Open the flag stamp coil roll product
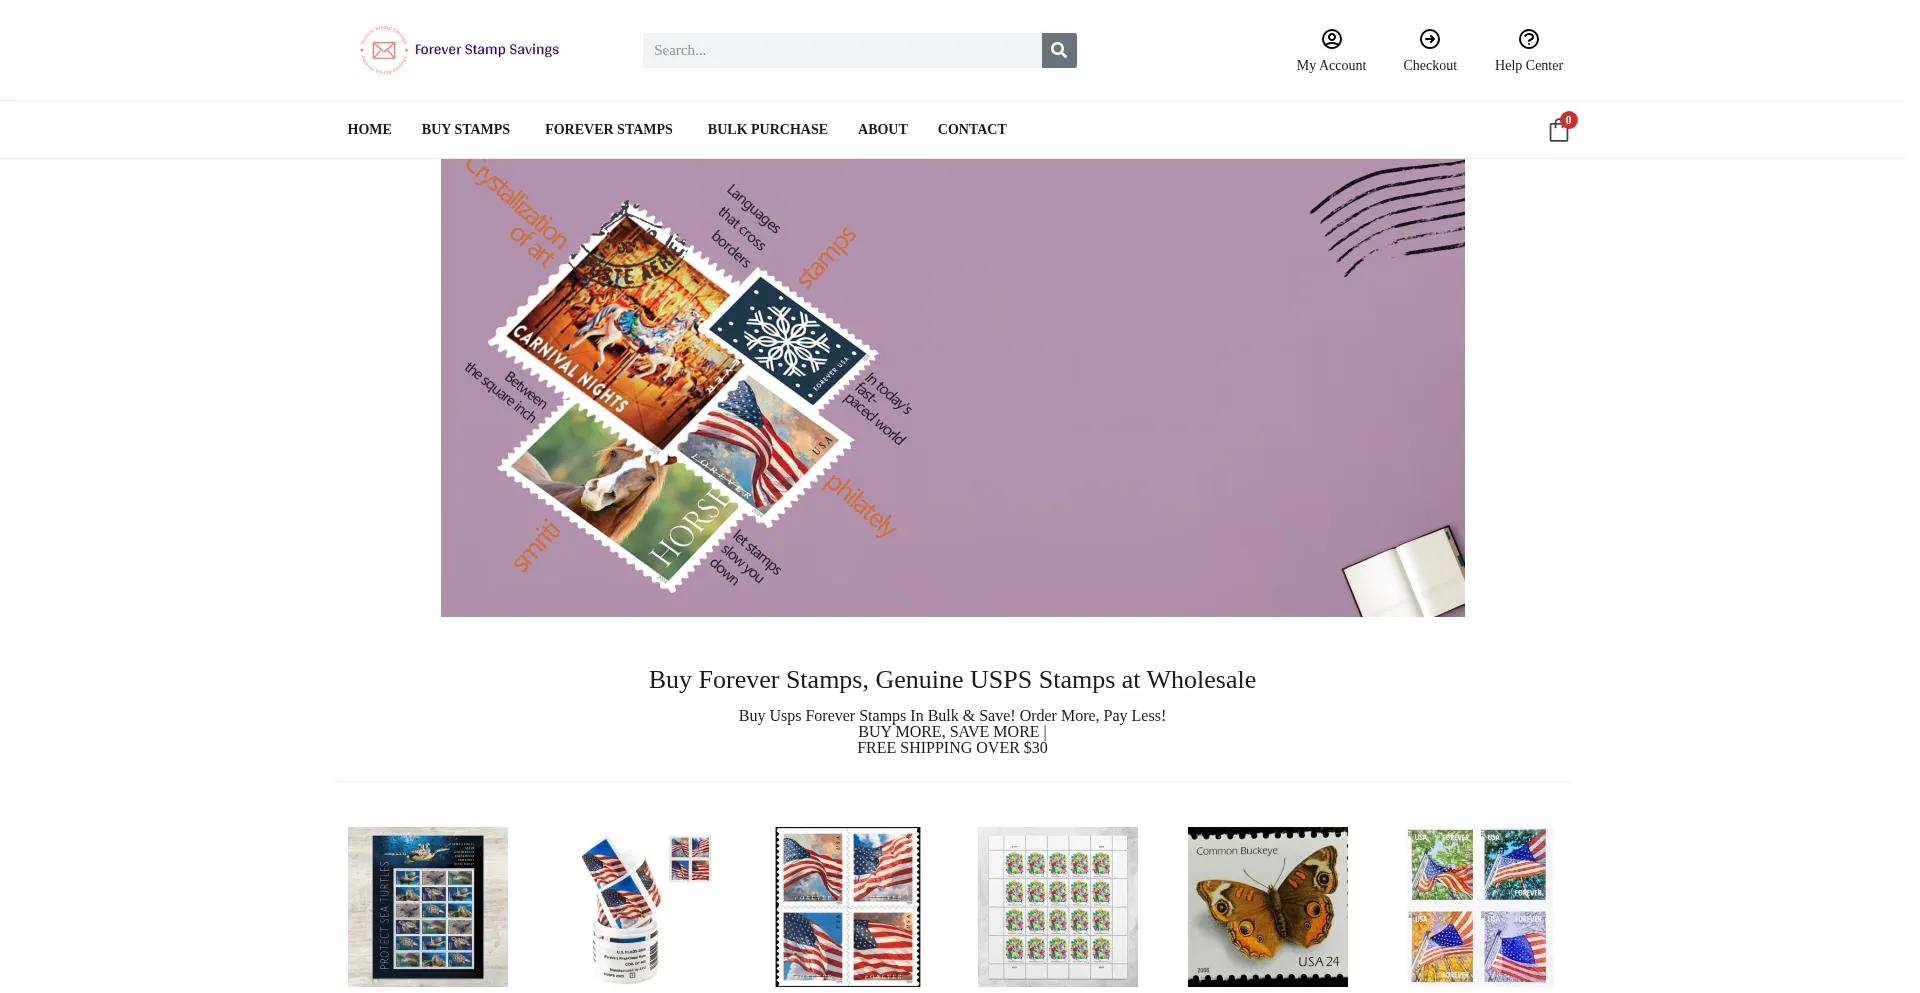The height and width of the screenshot is (993, 1920). click(638, 907)
